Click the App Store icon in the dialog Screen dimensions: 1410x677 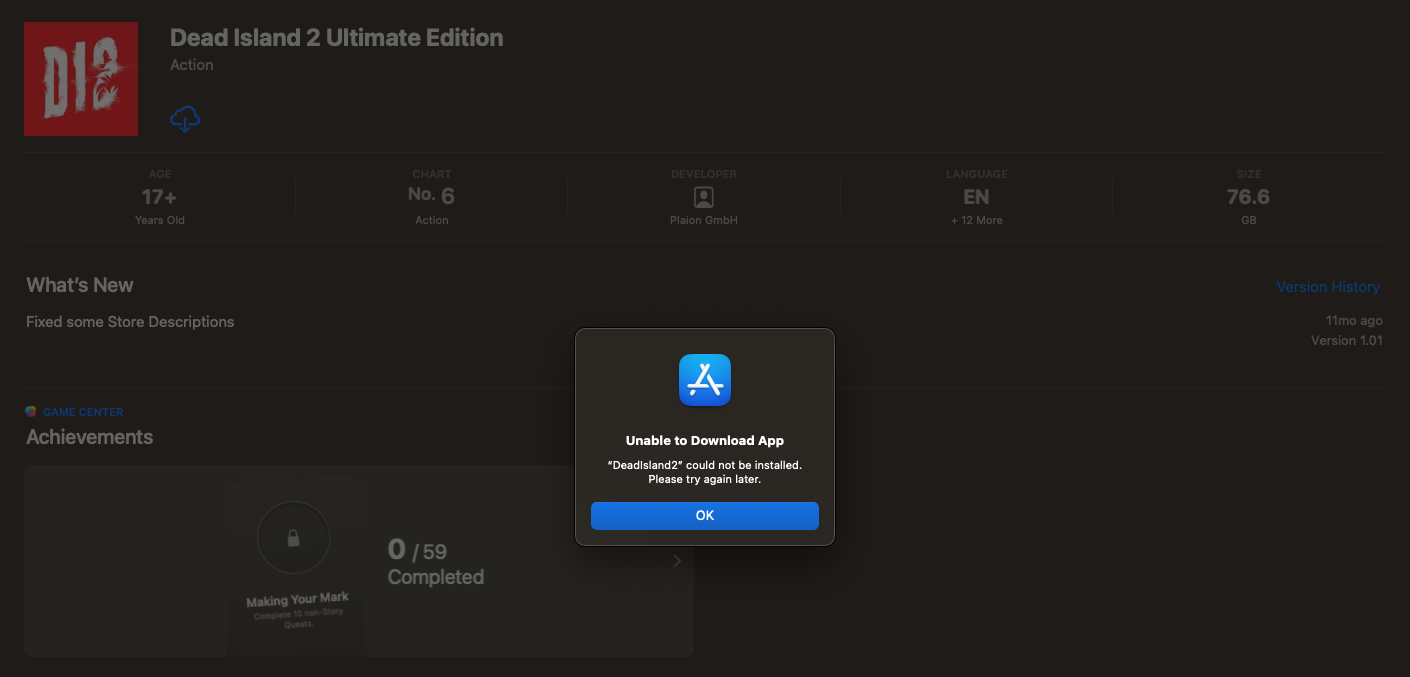point(705,380)
